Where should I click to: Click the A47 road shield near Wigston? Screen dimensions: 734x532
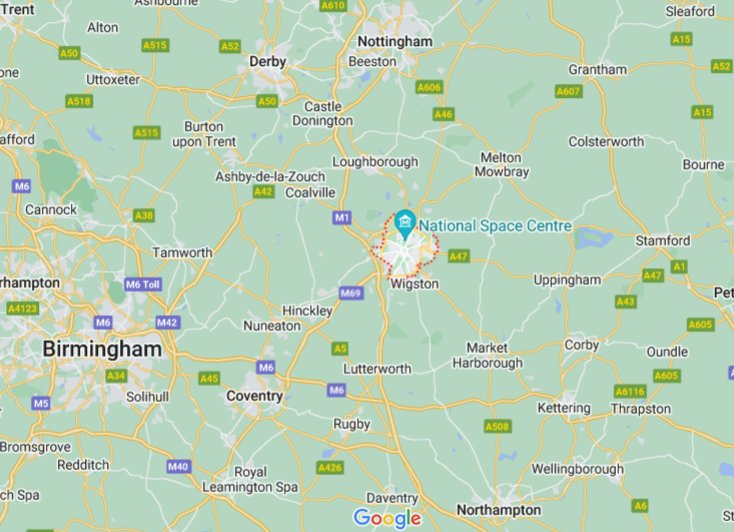click(458, 256)
